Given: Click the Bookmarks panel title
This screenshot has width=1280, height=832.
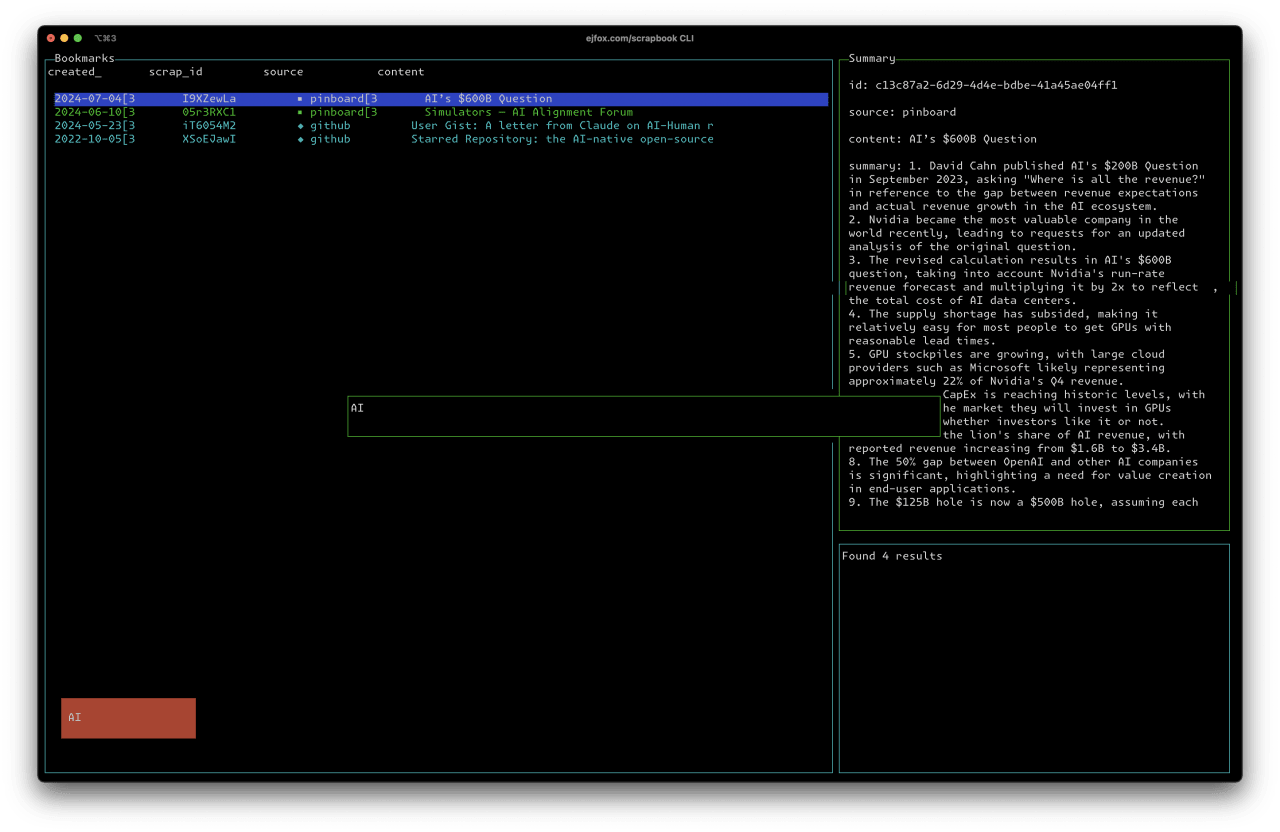Looking at the screenshot, I should [x=85, y=59].
